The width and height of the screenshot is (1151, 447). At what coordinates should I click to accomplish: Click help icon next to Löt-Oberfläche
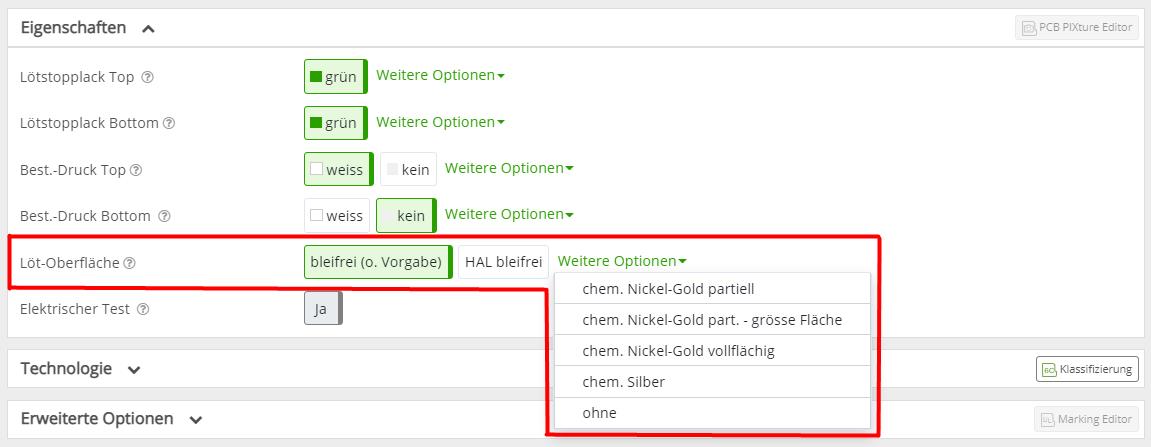tap(129, 263)
